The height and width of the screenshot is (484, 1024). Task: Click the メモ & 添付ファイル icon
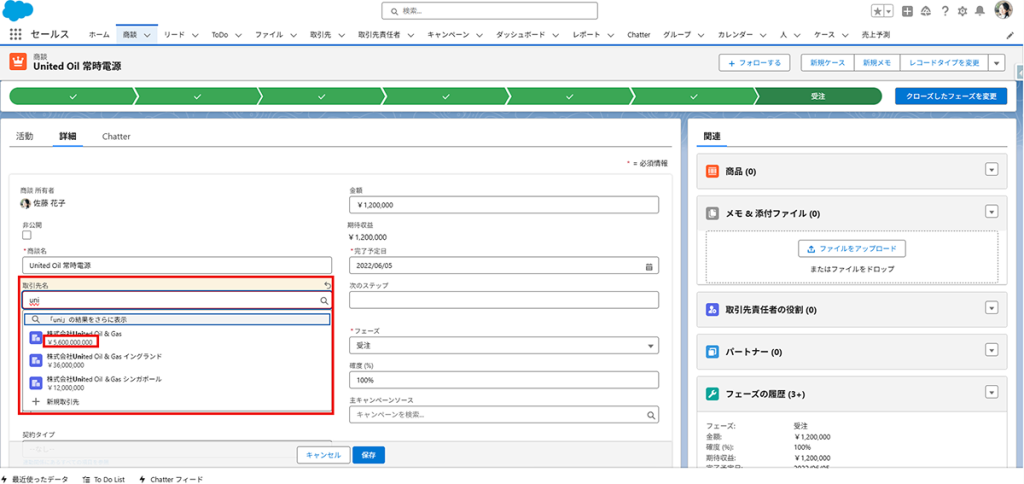(x=712, y=214)
